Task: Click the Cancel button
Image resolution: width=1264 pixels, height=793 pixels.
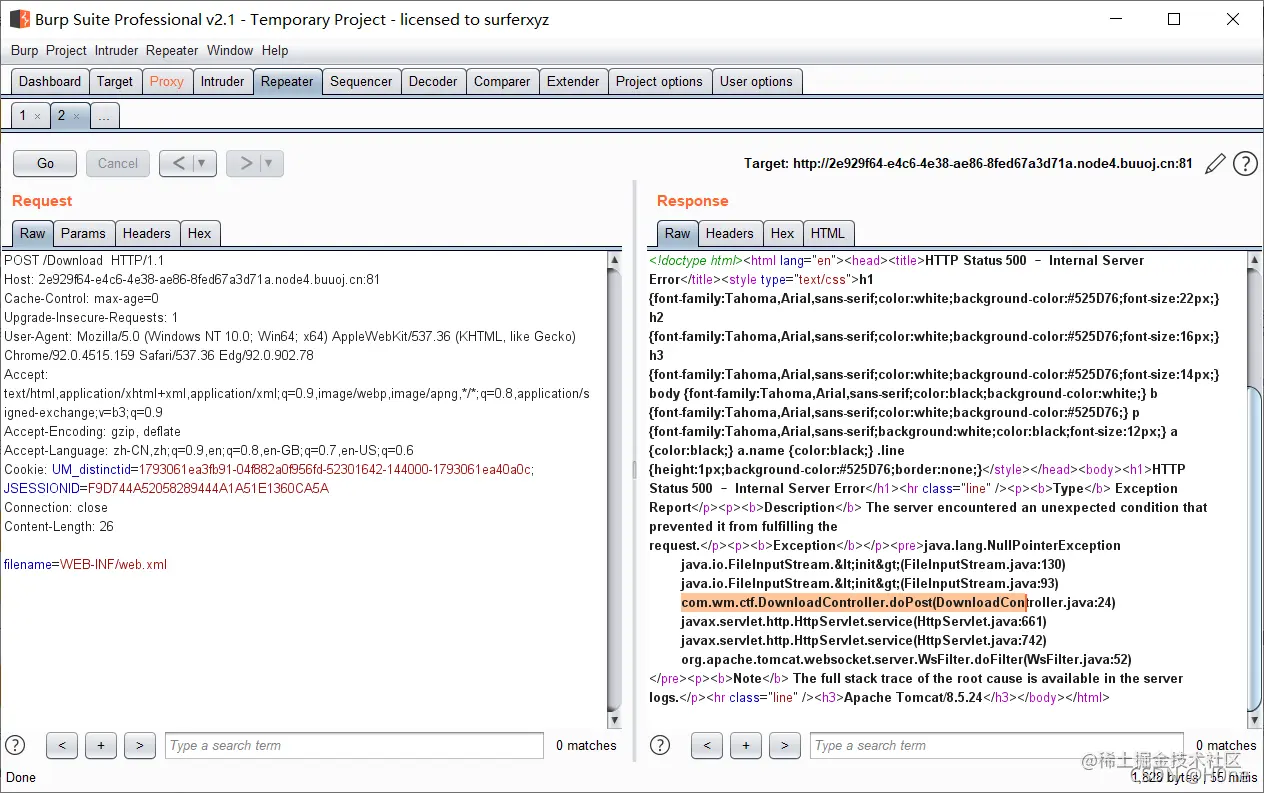Action: (118, 163)
